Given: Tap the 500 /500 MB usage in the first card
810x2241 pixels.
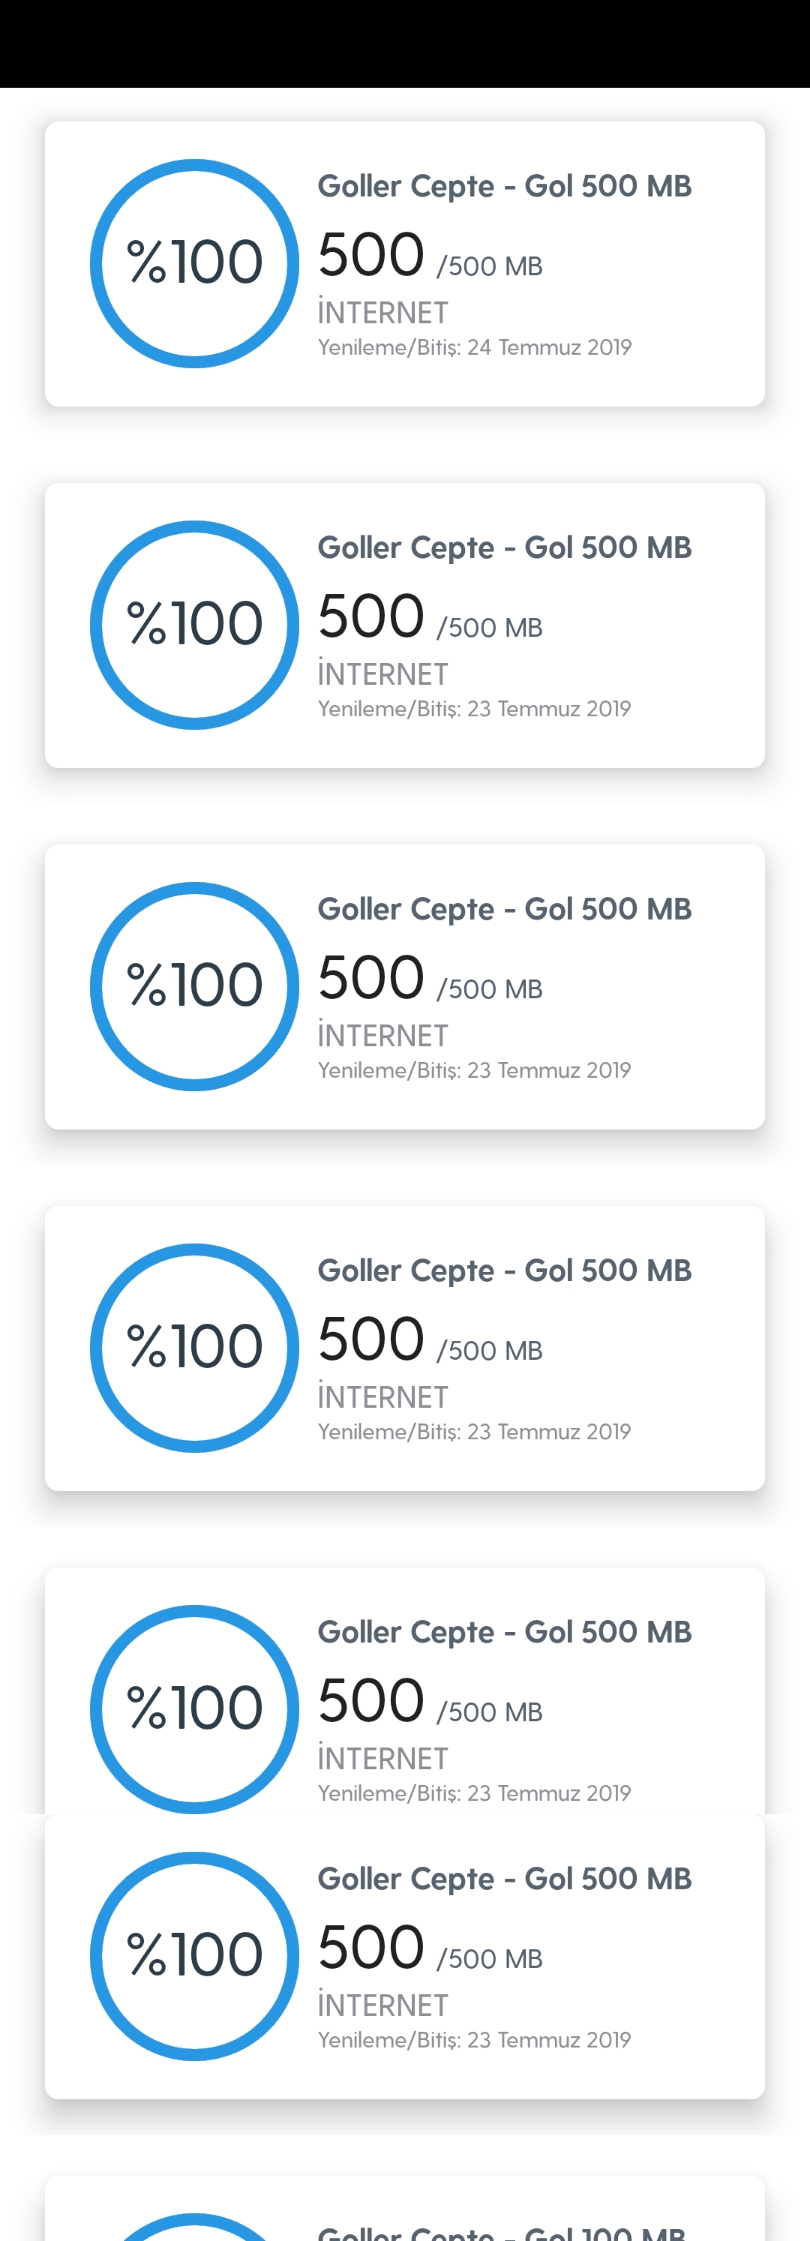Looking at the screenshot, I should click(430, 256).
